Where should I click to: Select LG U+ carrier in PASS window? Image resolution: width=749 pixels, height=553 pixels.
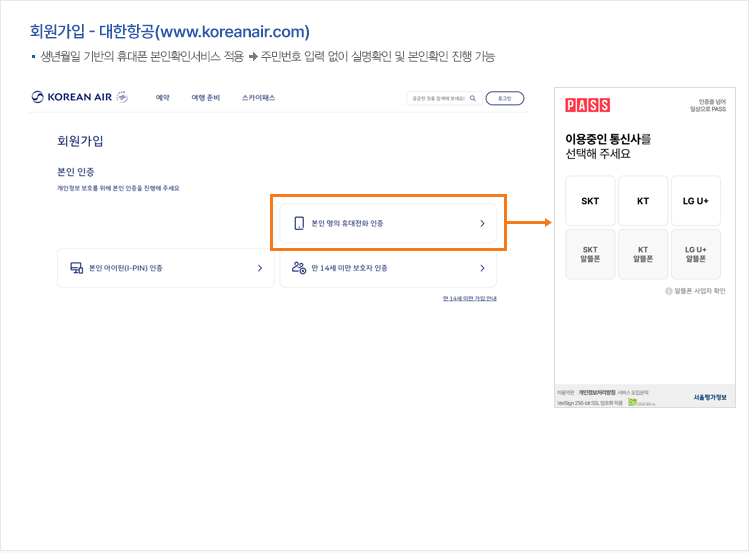click(x=696, y=201)
